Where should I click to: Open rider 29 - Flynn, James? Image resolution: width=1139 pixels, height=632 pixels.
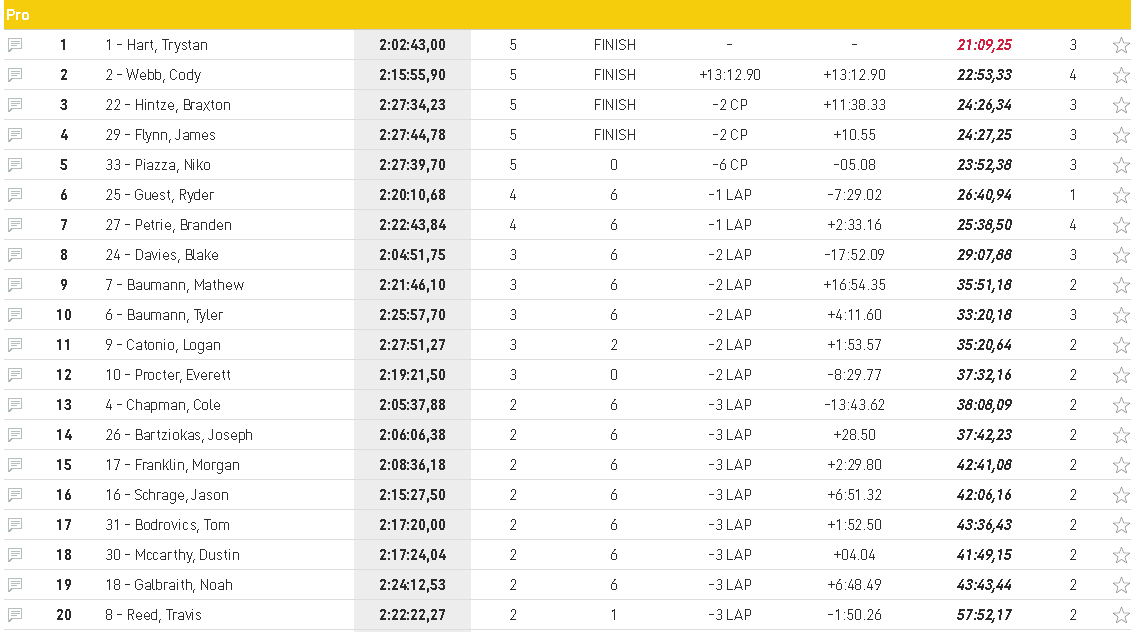[161, 135]
